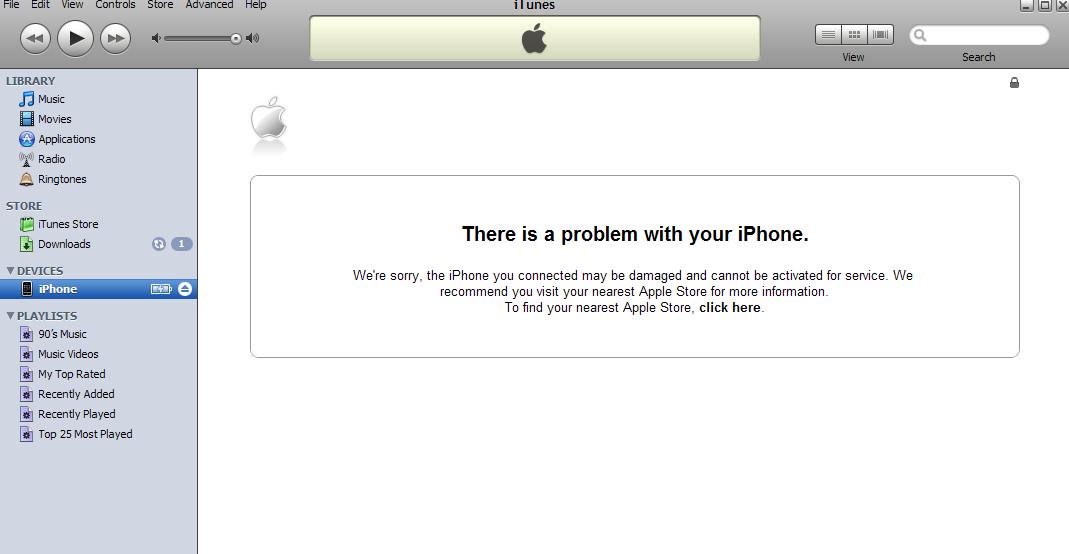Screen dimensions: 1069x554
Task: Switch to grid view
Action: tap(854, 34)
